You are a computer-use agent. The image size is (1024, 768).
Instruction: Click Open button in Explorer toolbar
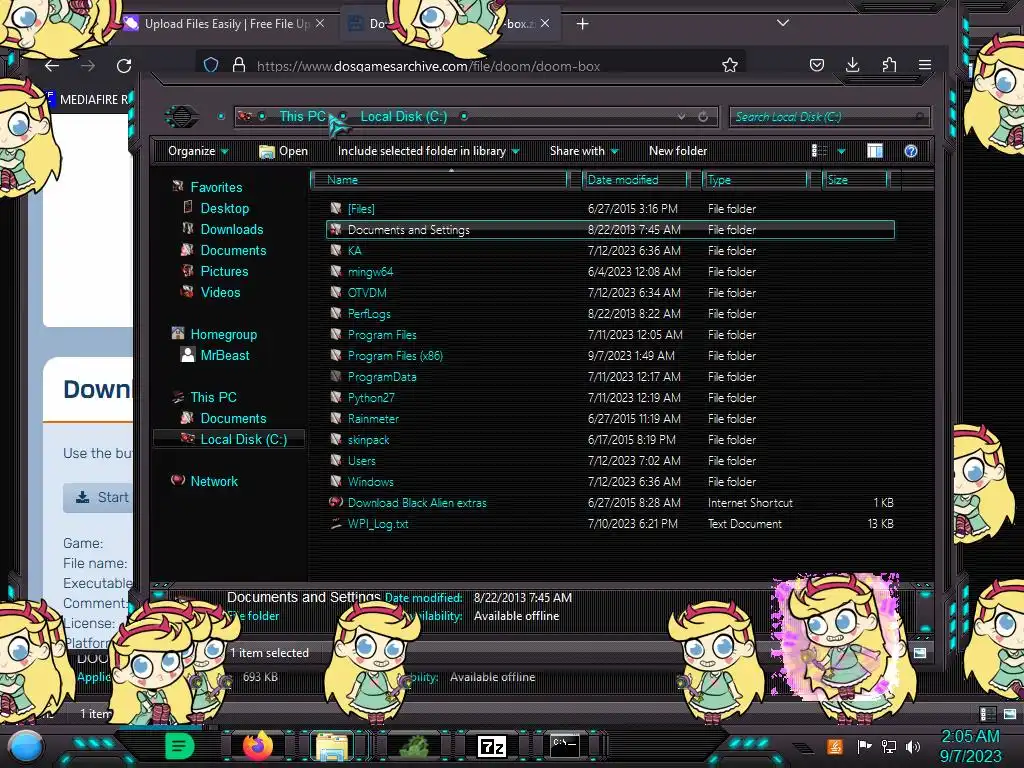[283, 151]
